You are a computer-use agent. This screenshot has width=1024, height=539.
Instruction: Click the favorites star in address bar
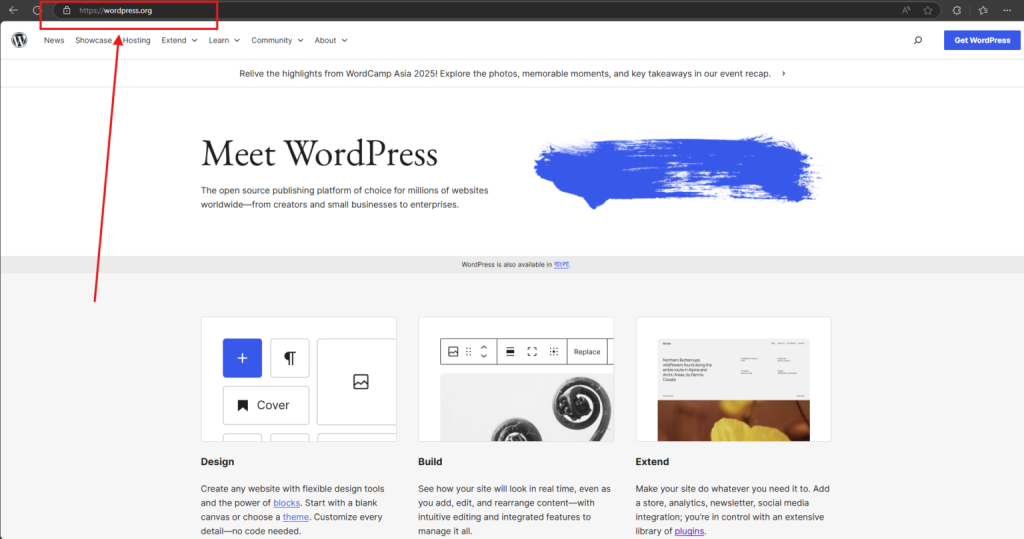coord(928,10)
